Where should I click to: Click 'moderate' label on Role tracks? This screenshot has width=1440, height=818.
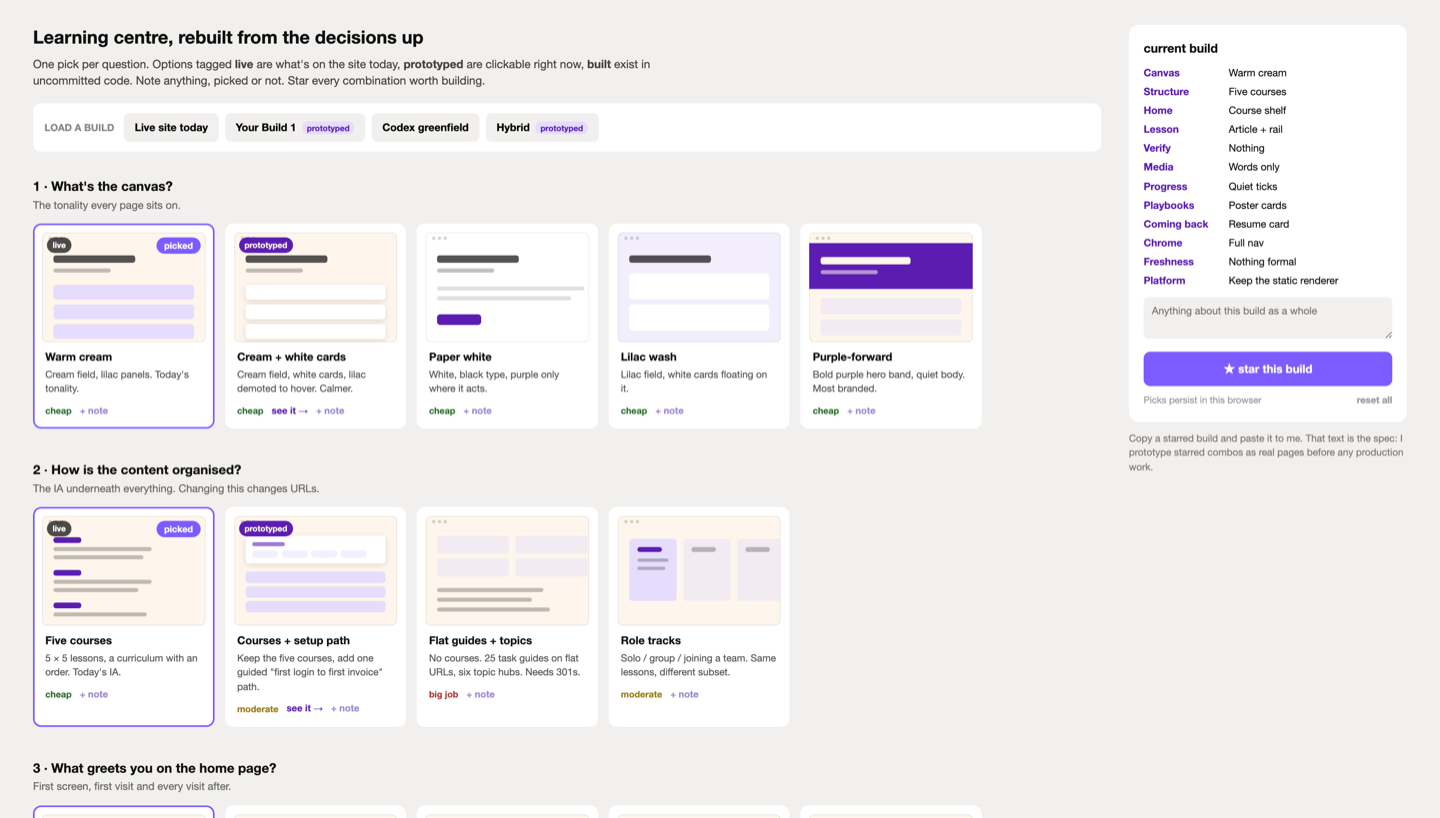pos(641,694)
